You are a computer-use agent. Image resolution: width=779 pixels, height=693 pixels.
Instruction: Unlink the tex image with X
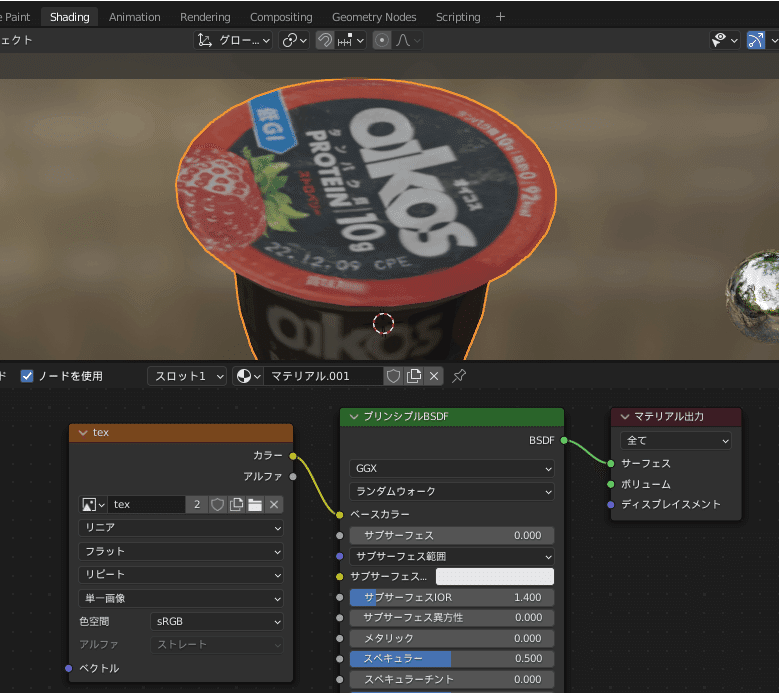[274, 505]
